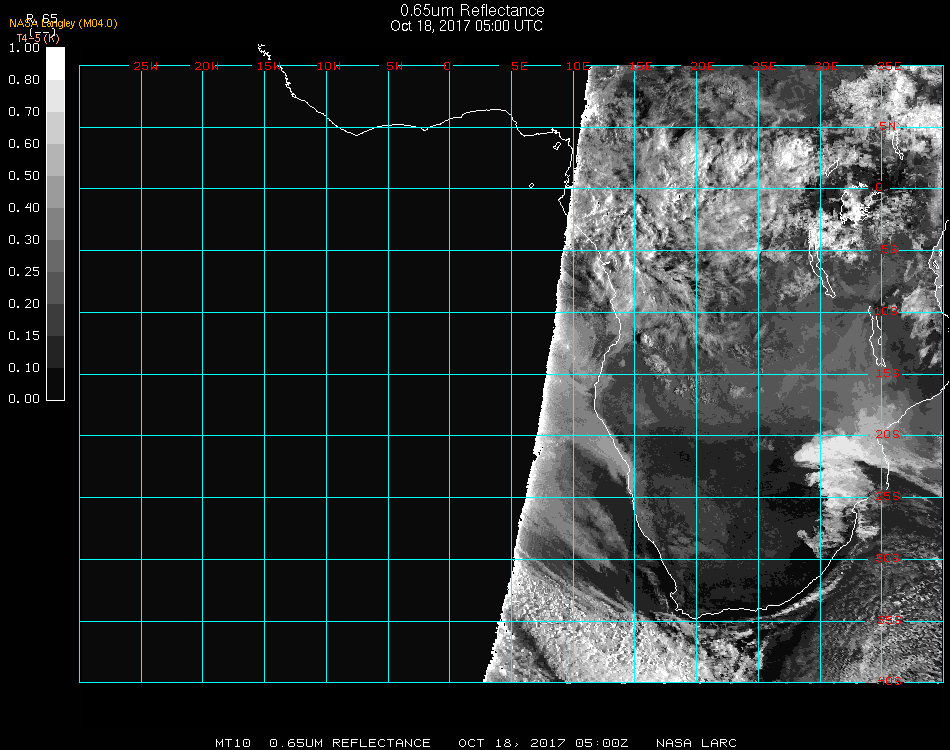The image size is (950, 750).
Task: Click the 0.40 colorbar scale value
Action: (24, 208)
